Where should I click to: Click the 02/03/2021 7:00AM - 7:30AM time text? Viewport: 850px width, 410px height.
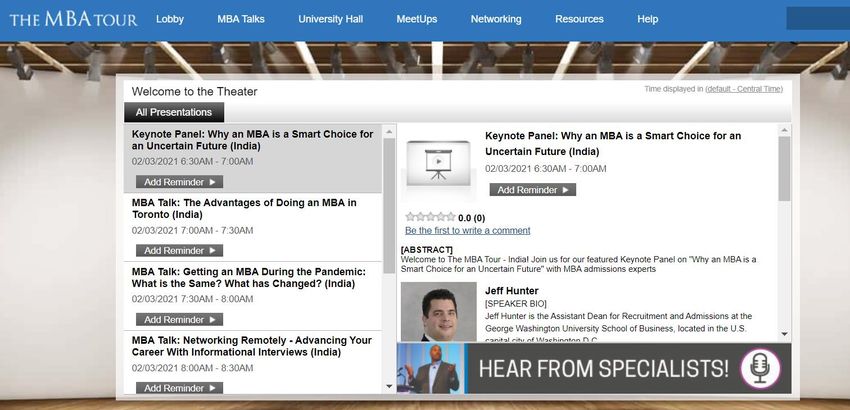point(192,230)
